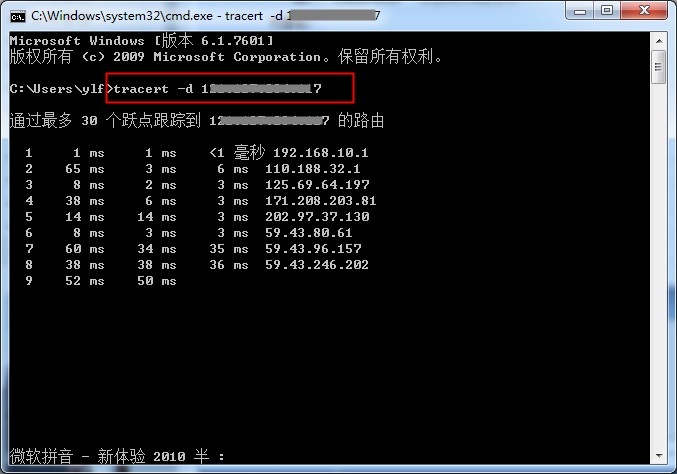Click the <1 毫秒 value in hop 1
Viewport: 677px width, 474px height.
point(237,153)
